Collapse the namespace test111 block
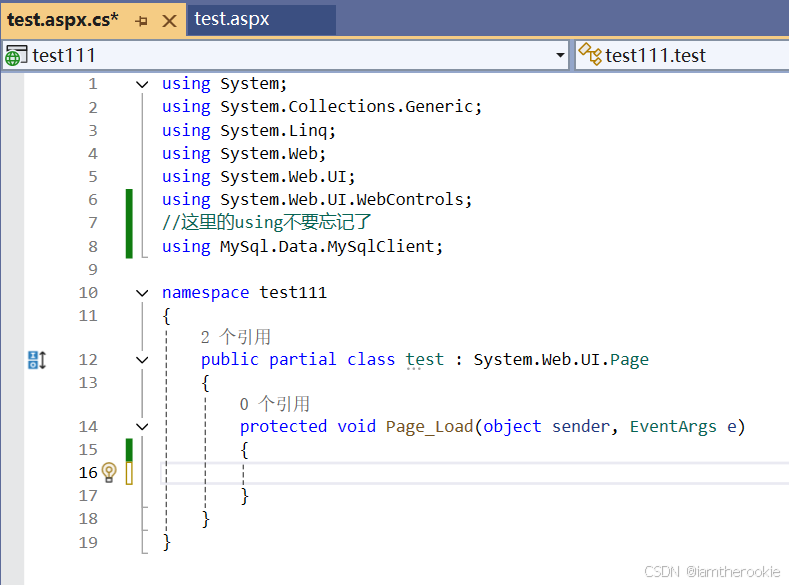This screenshot has width=789, height=585. (142, 293)
